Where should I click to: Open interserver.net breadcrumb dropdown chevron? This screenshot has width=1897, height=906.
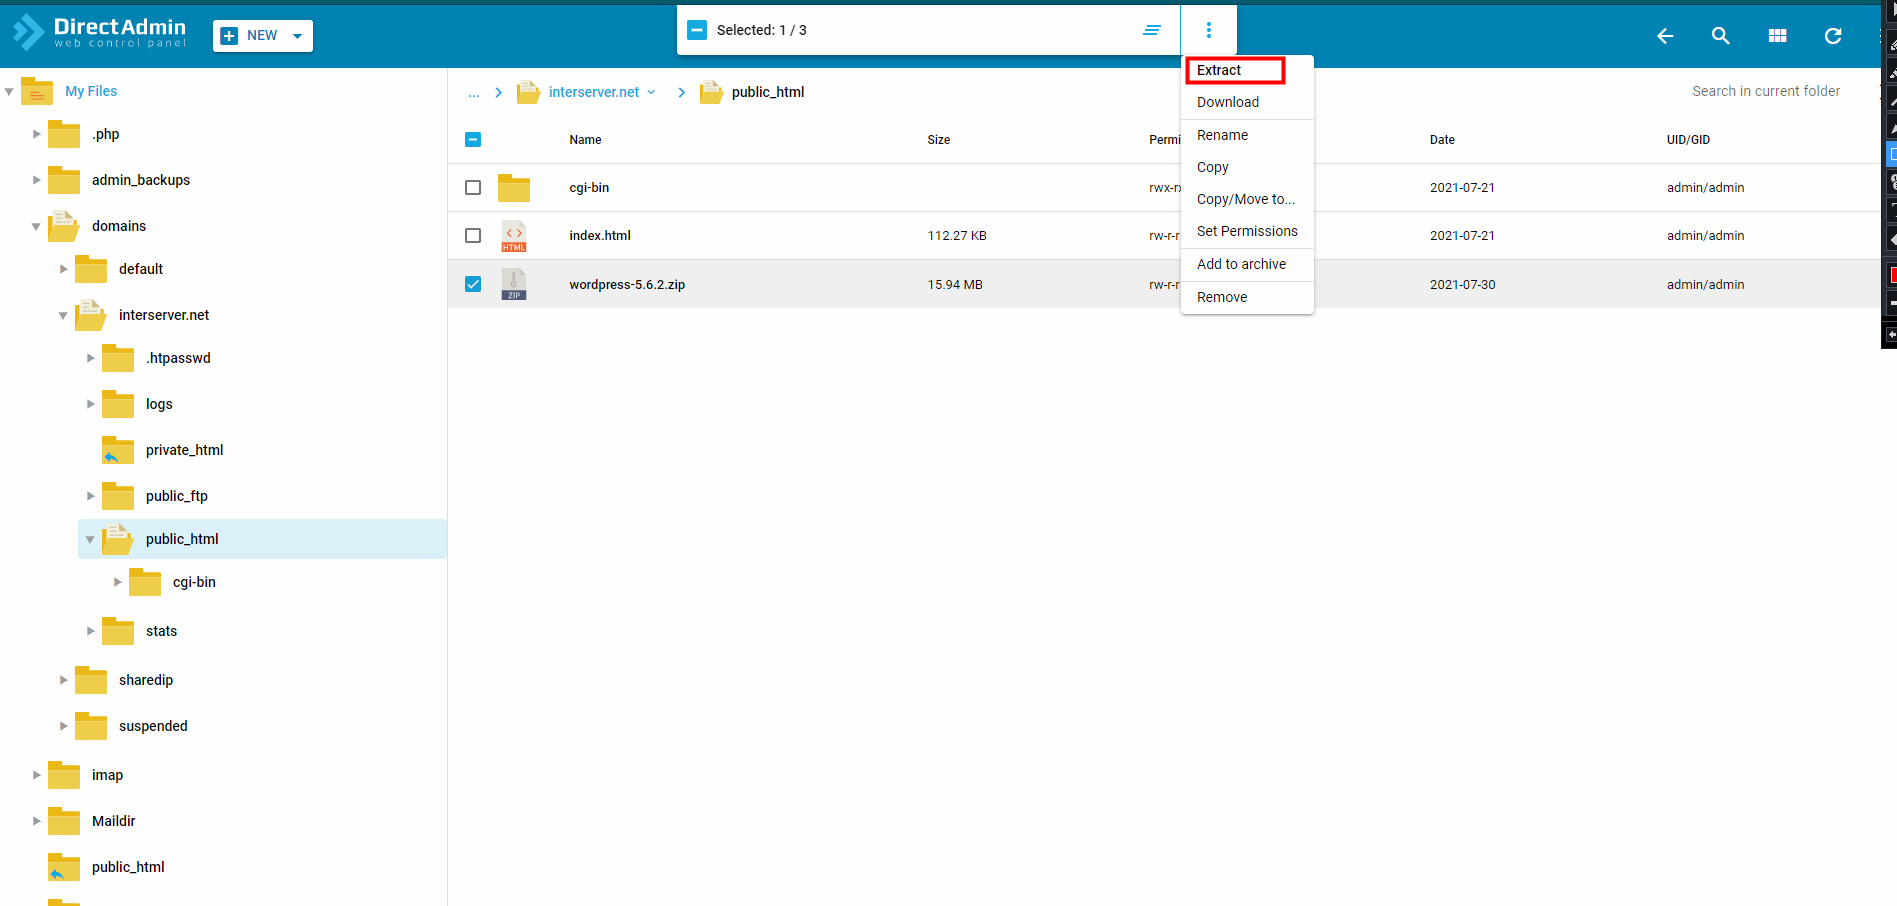[652, 92]
